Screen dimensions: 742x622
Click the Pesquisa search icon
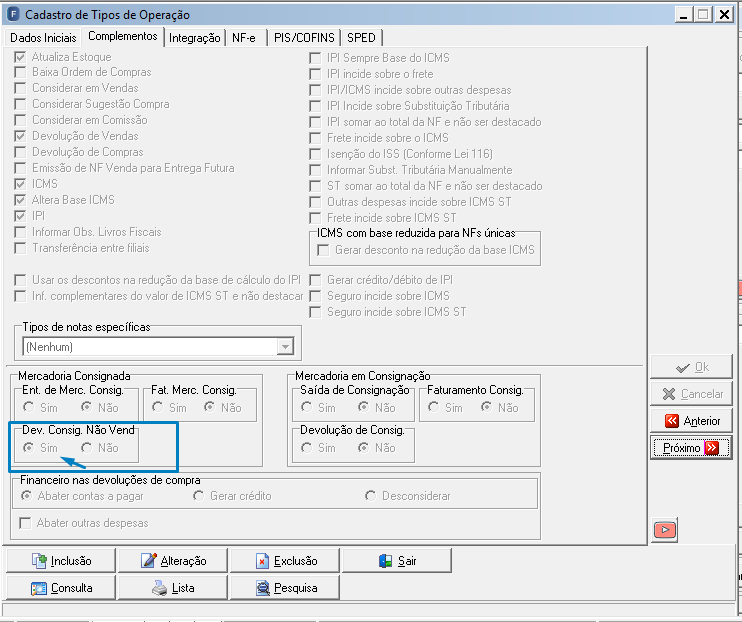[x=262, y=588]
